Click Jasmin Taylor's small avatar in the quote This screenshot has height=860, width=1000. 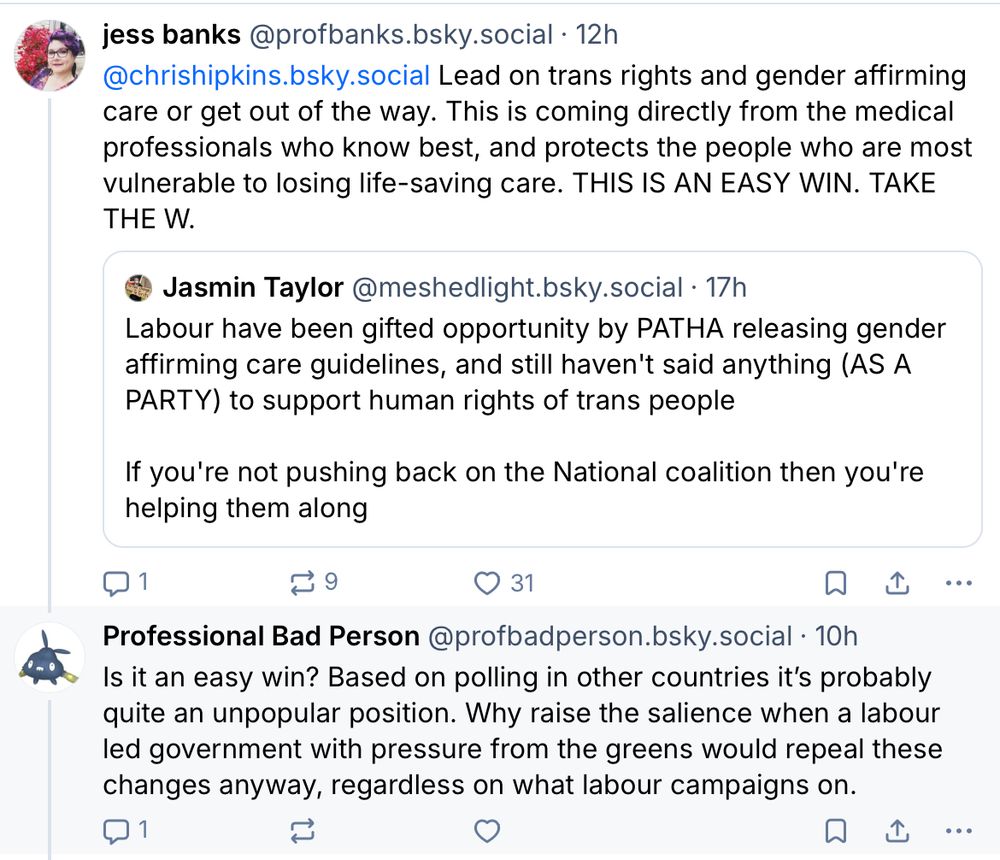click(x=136, y=287)
